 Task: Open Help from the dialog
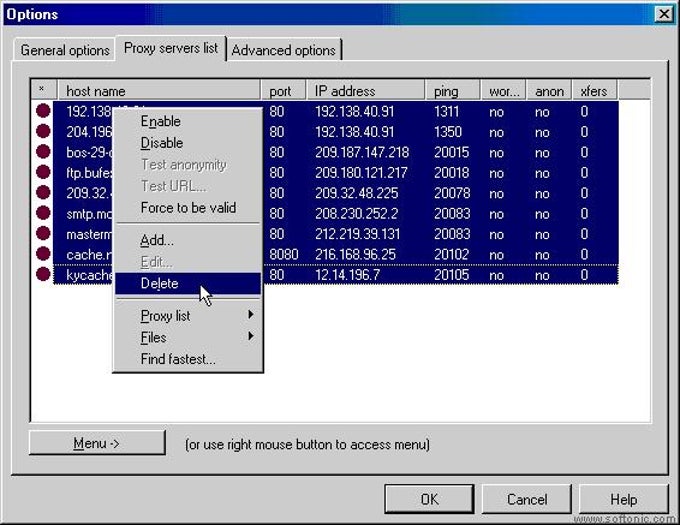click(624, 499)
